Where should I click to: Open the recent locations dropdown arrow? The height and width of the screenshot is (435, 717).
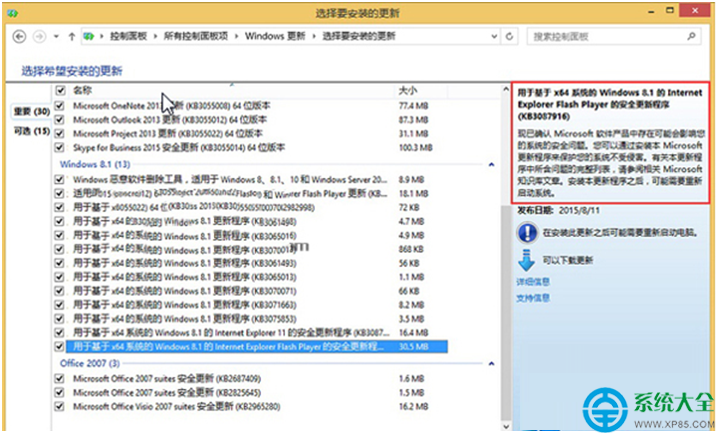[56, 37]
